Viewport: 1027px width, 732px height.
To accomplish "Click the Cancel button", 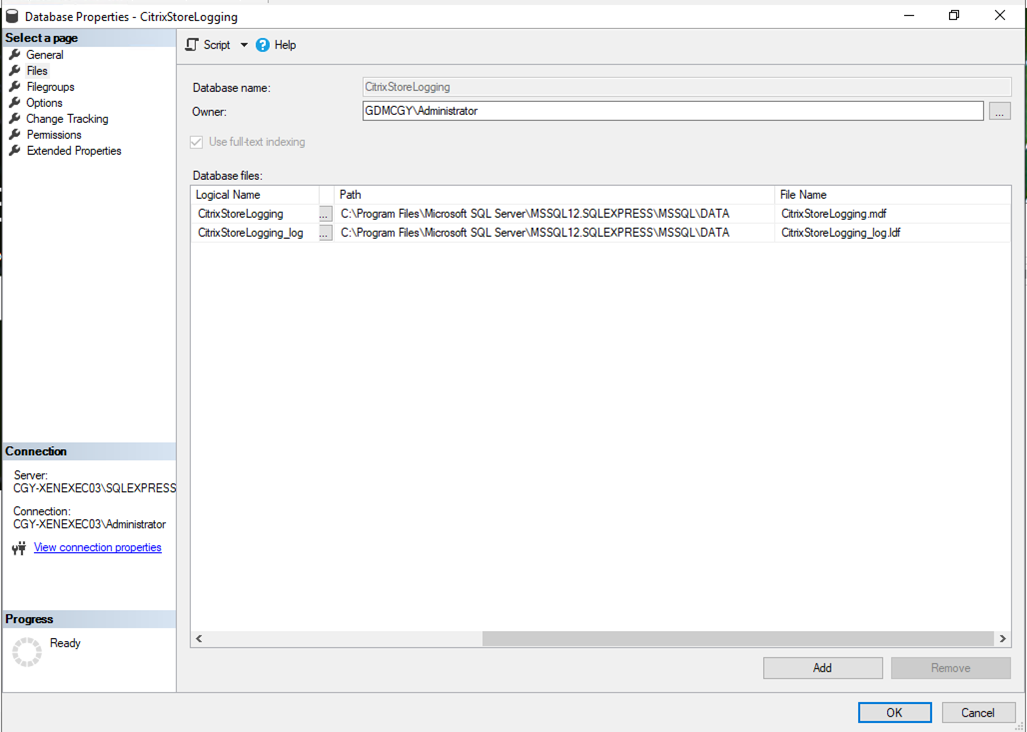I will [x=979, y=712].
